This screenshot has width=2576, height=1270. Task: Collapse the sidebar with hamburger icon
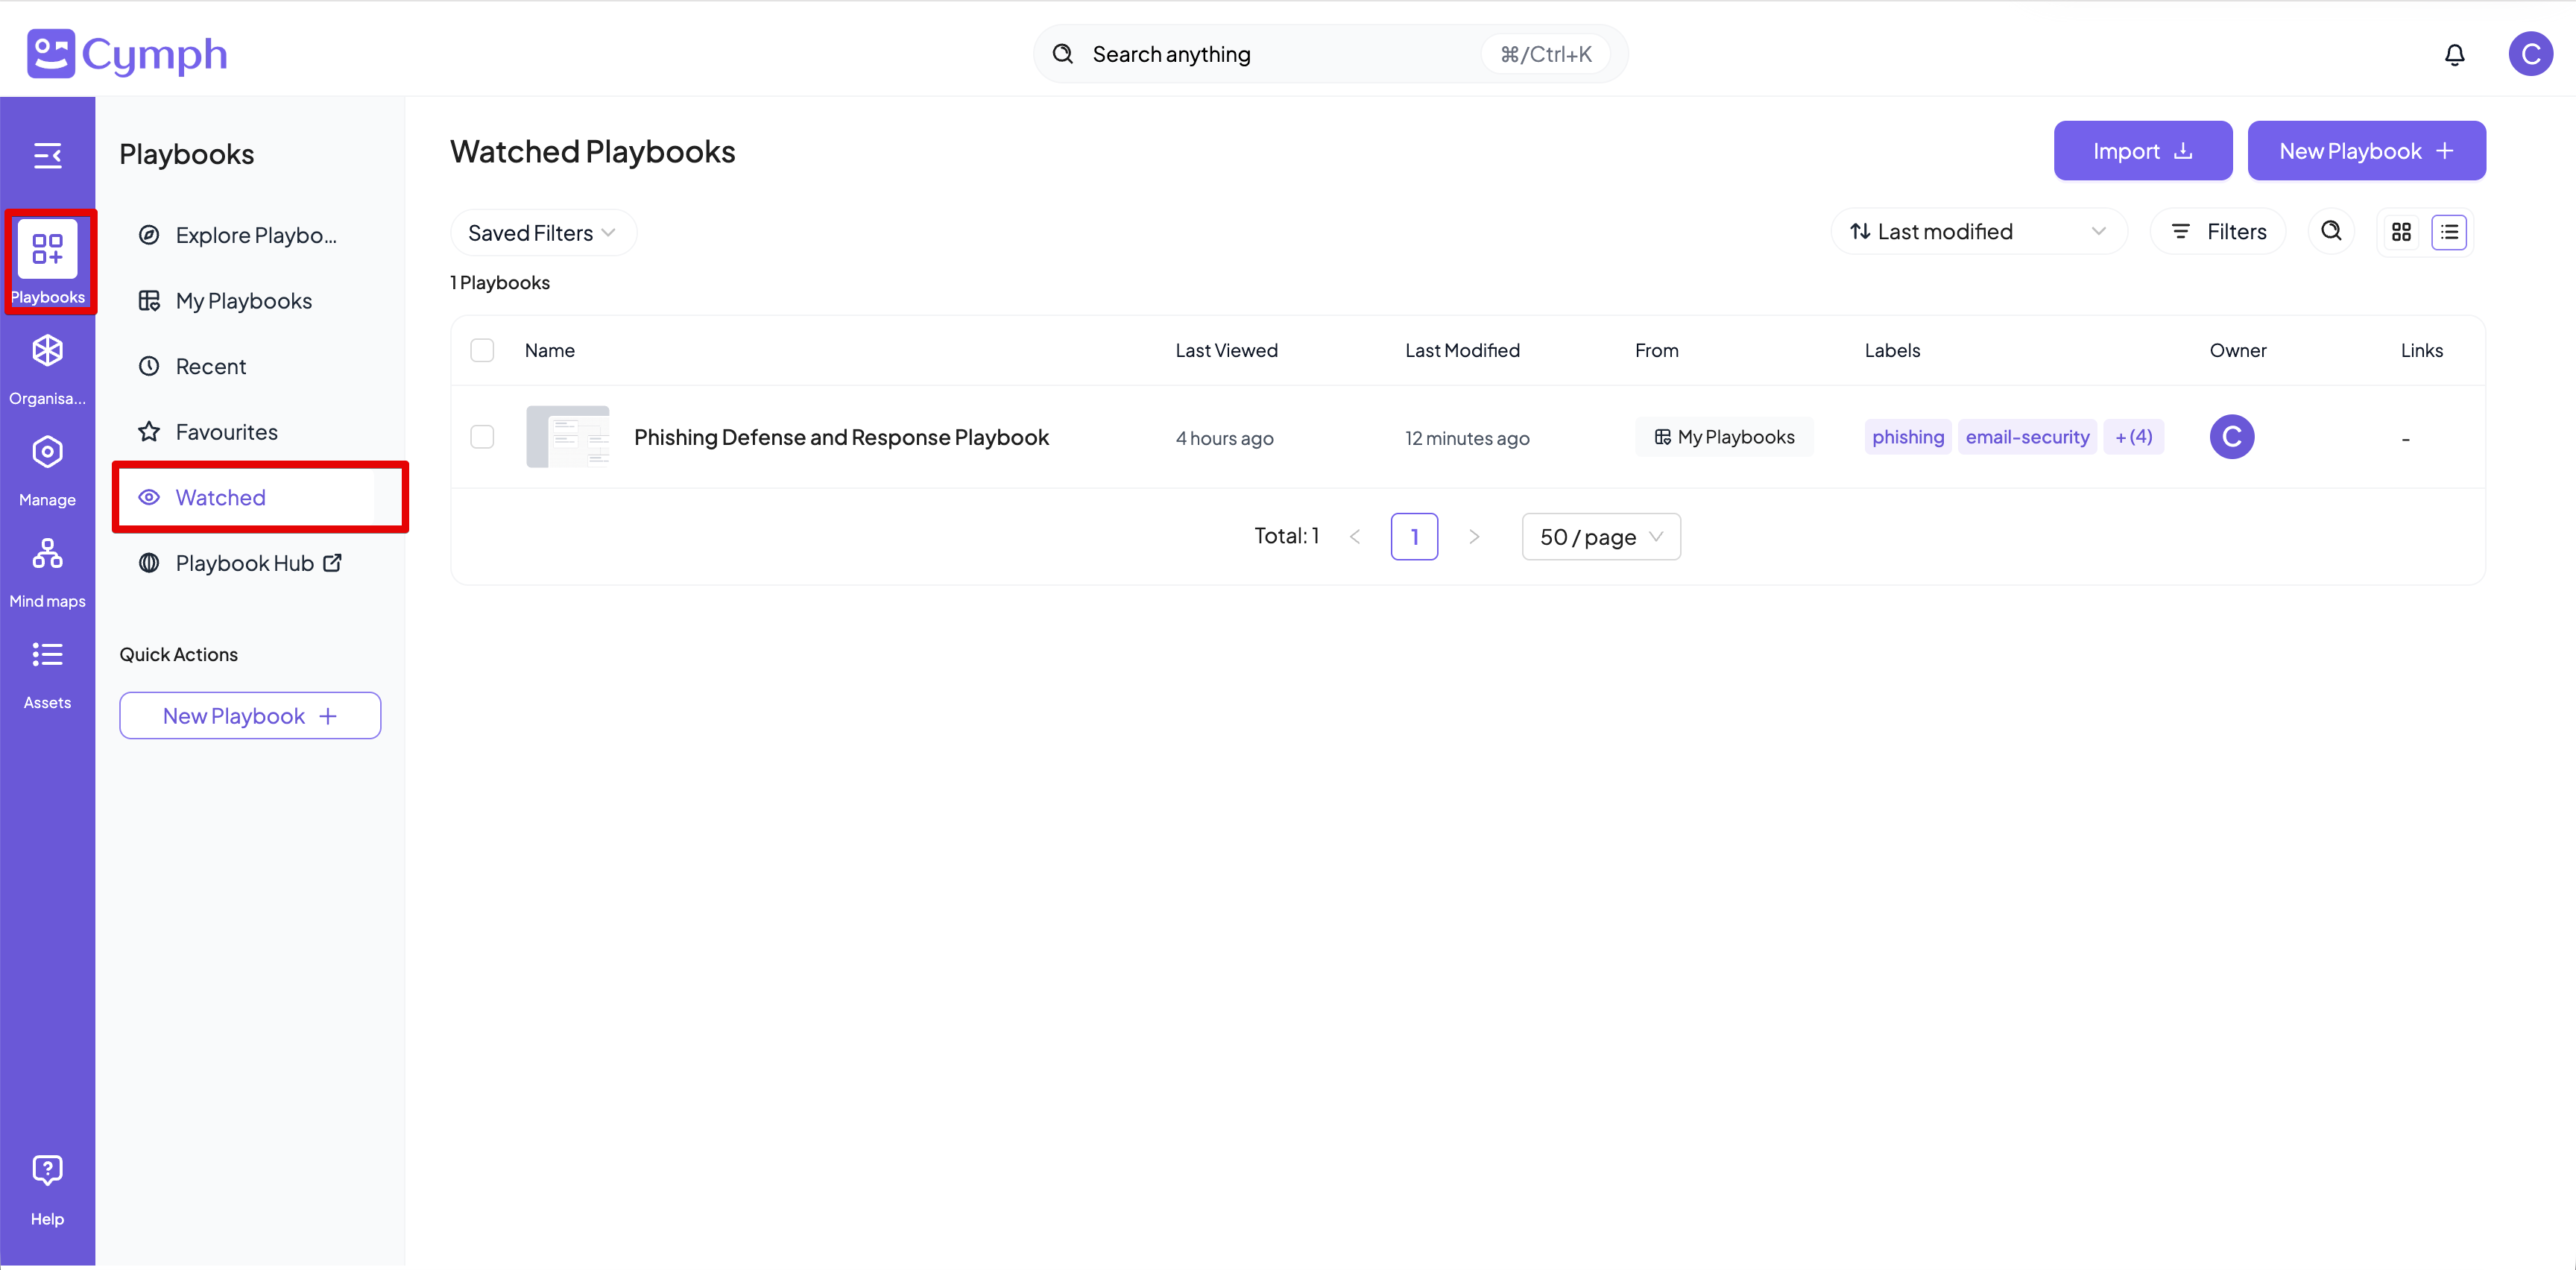(x=47, y=155)
